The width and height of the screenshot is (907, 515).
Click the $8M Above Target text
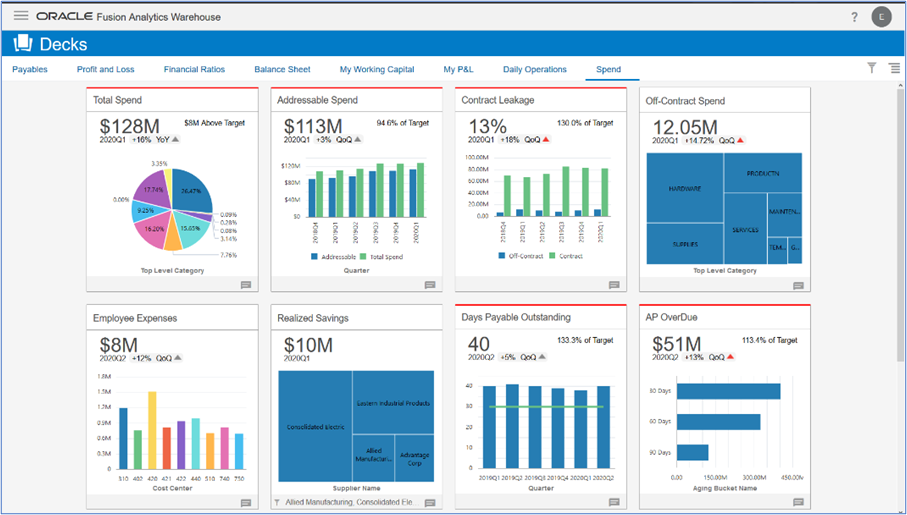click(214, 123)
